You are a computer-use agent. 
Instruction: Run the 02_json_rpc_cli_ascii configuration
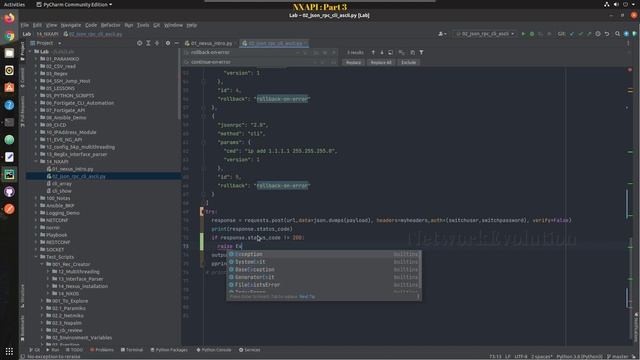point(523,34)
